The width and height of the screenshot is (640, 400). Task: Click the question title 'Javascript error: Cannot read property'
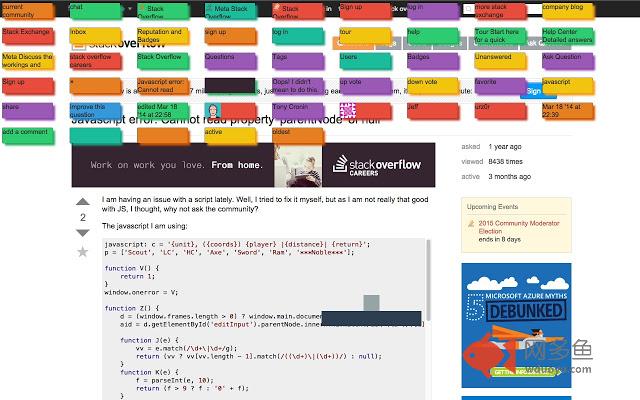(x=226, y=121)
